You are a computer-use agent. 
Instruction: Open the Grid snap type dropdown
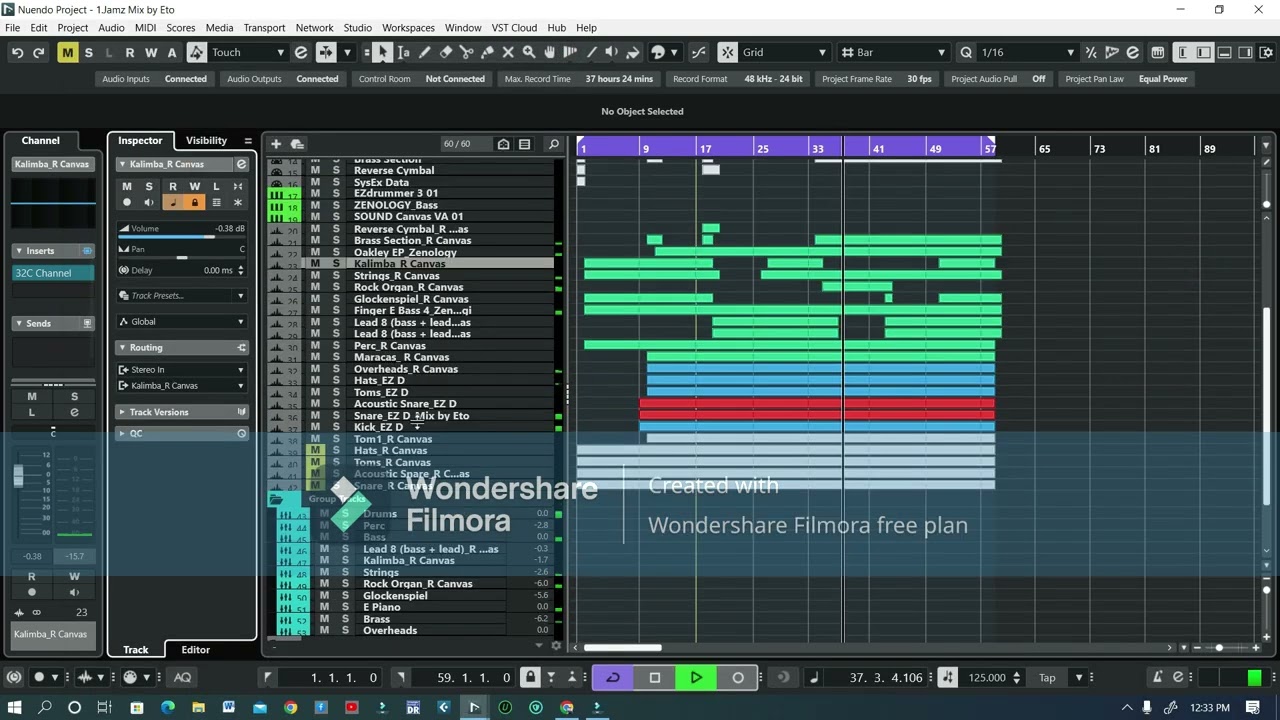click(784, 53)
